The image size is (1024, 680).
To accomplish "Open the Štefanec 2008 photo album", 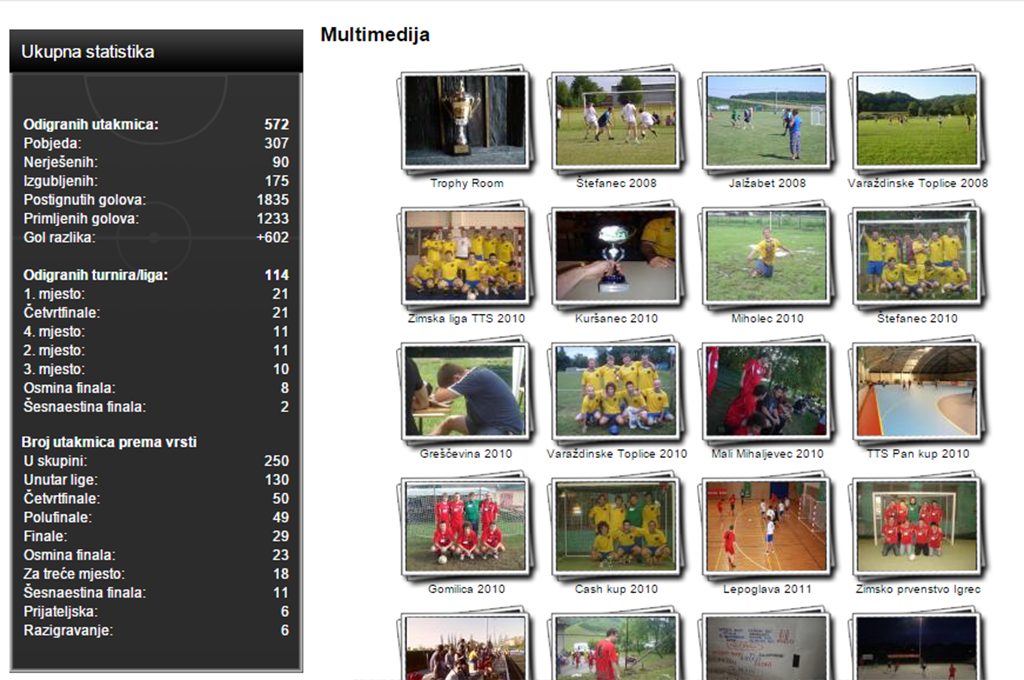I will (x=615, y=120).
